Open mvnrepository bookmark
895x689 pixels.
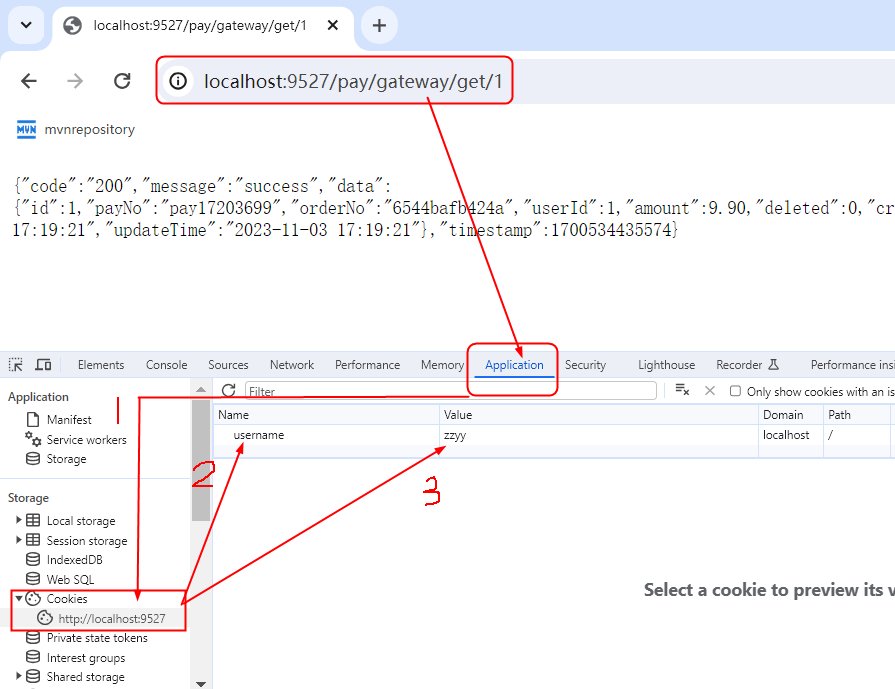[x=76, y=130]
